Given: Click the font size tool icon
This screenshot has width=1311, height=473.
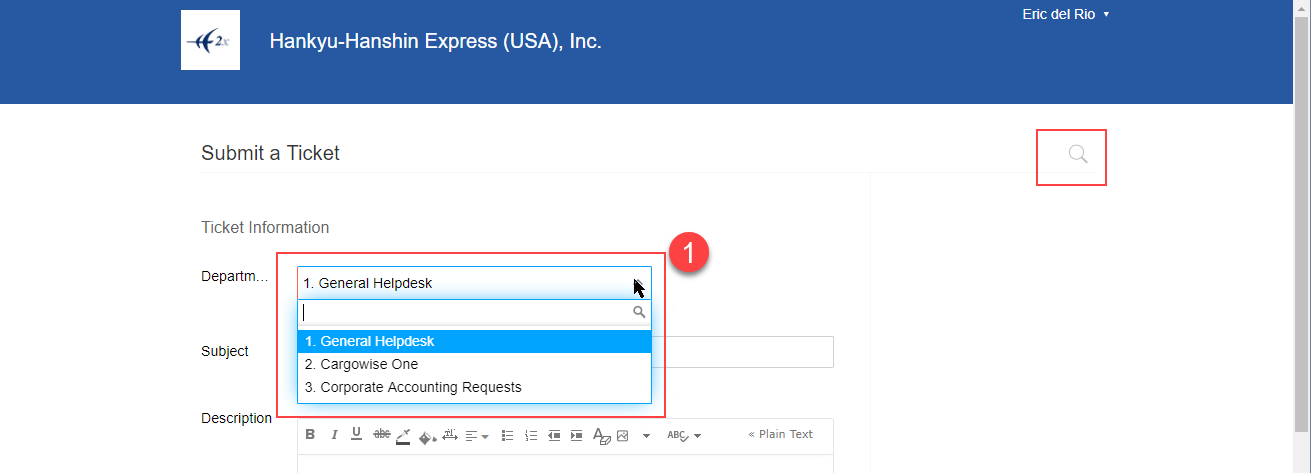Looking at the screenshot, I should [x=449, y=435].
